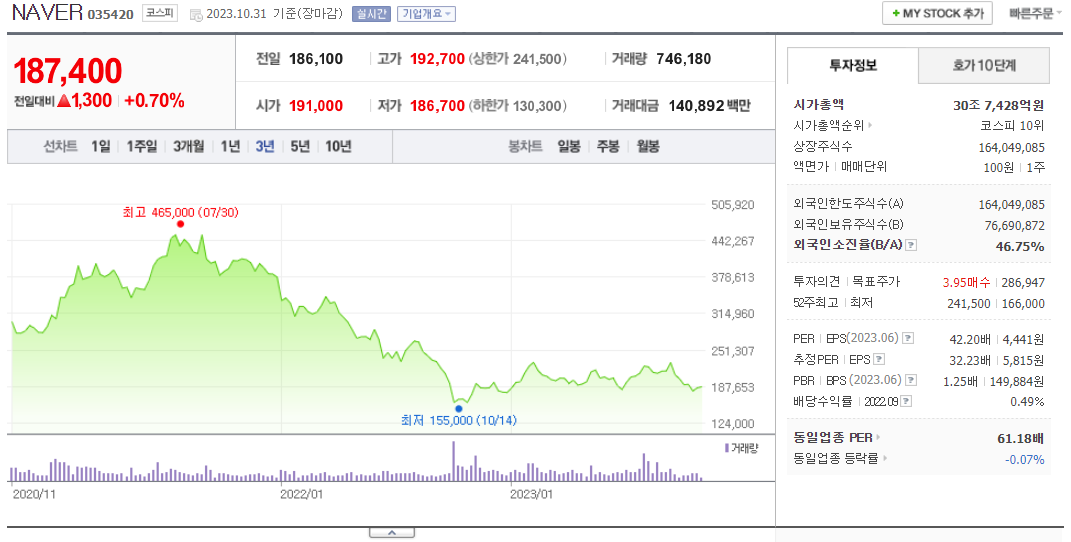1071x542 pixels.
Task: Click the calendar icon next to 2023.10.31
Action: pyautogui.click(x=196, y=14)
